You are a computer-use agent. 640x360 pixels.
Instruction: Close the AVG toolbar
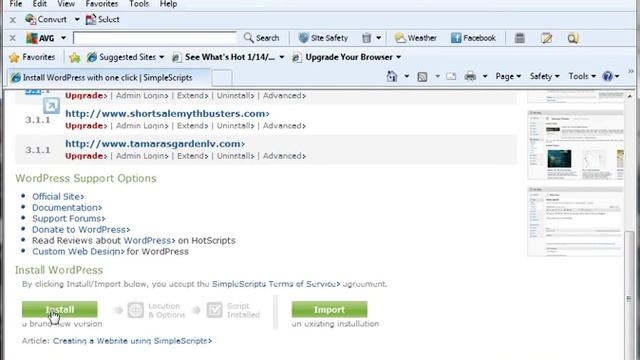13,38
